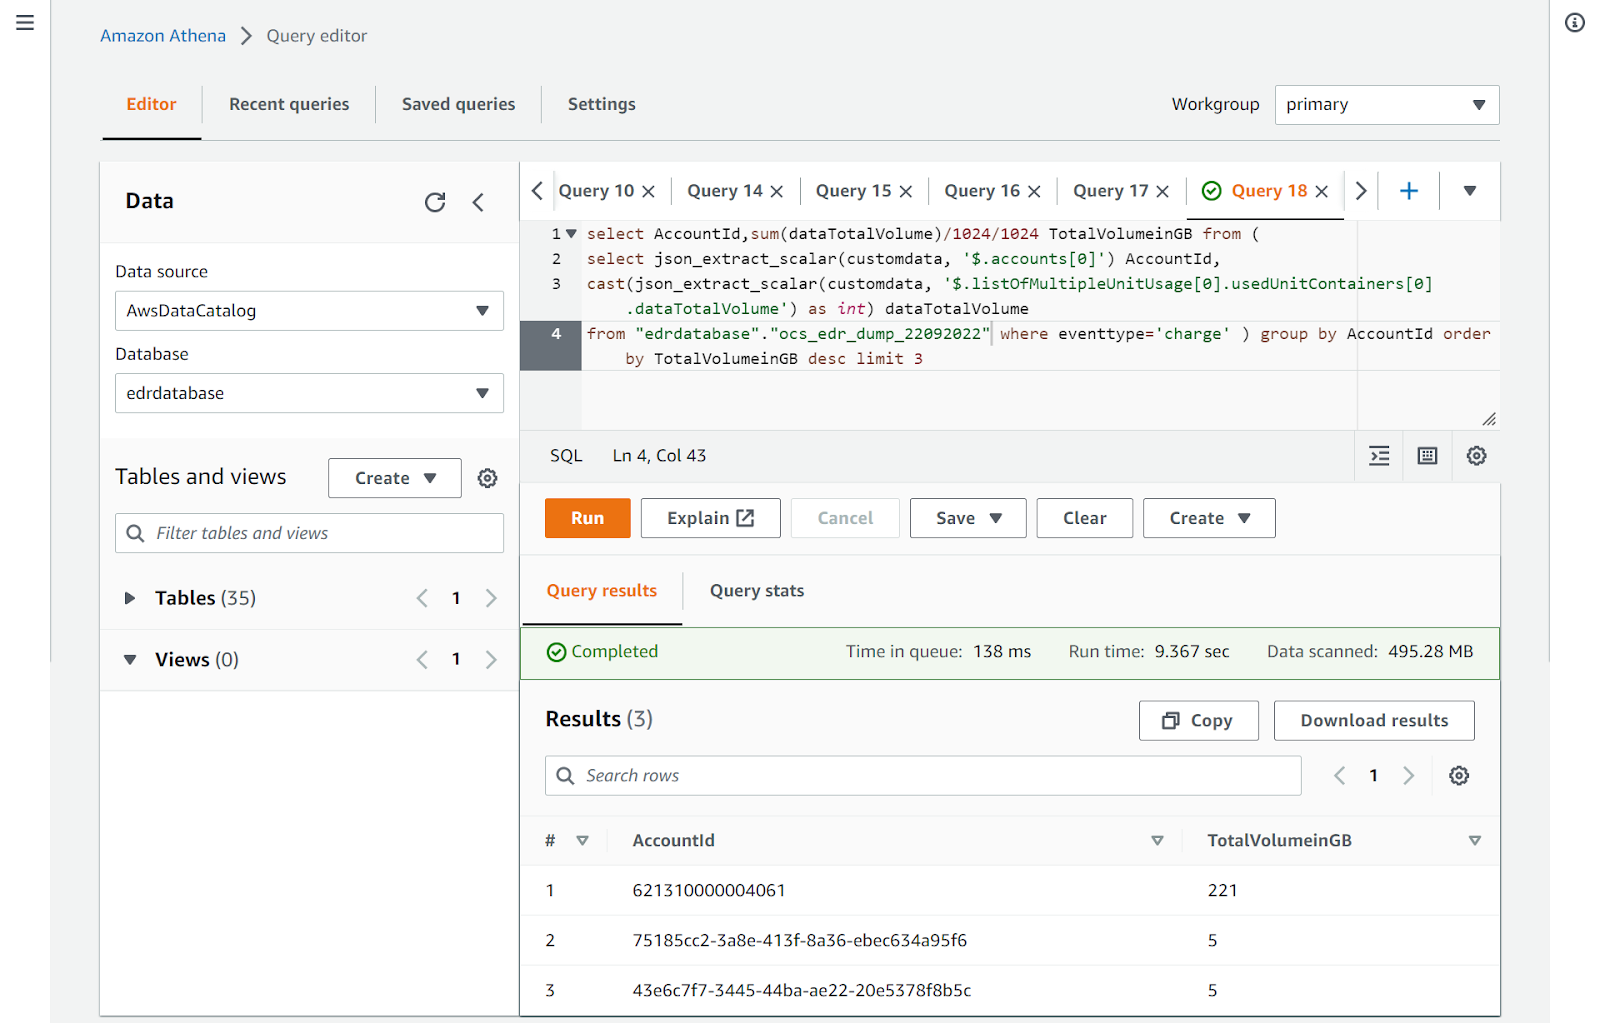Open the info panel icon
1600x1023 pixels.
click(1575, 22)
